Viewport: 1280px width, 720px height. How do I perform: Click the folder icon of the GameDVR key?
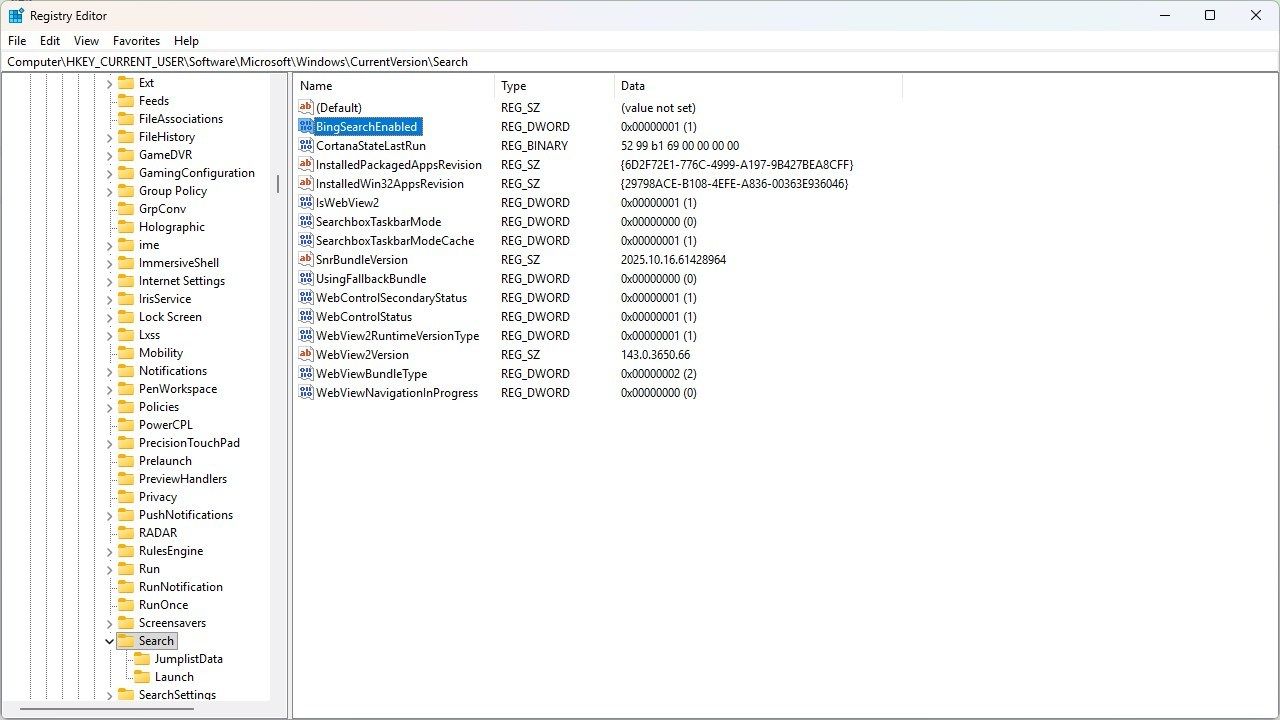126,155
